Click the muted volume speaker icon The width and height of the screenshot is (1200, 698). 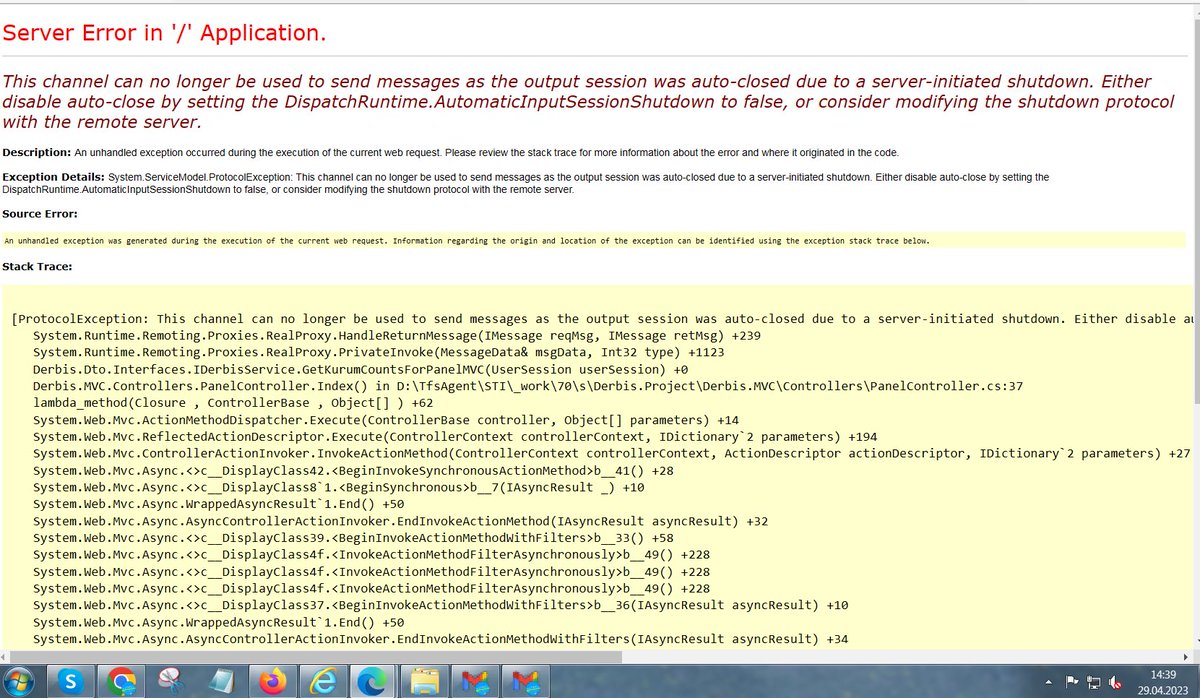coord(1114,683)
